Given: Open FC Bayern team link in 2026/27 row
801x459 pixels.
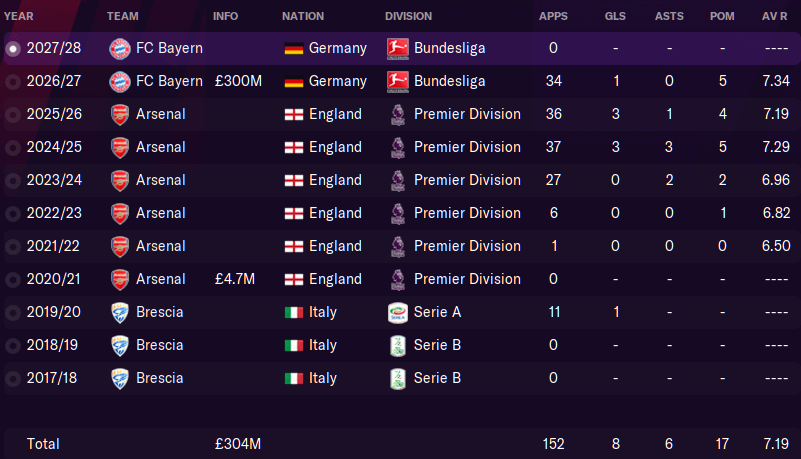Looking at the screenshot, I should coord(169,81).
